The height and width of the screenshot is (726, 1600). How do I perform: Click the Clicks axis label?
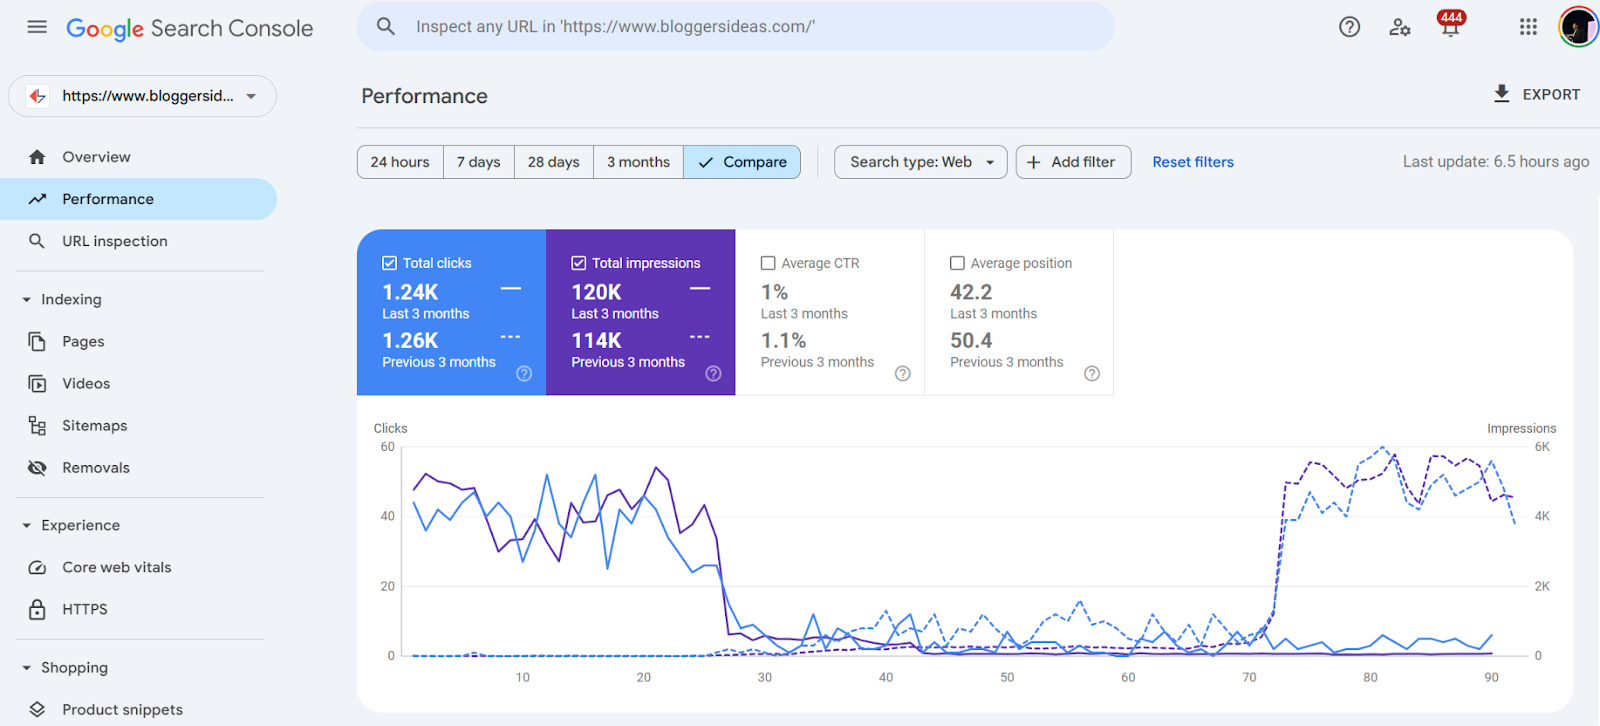[390, 429]
